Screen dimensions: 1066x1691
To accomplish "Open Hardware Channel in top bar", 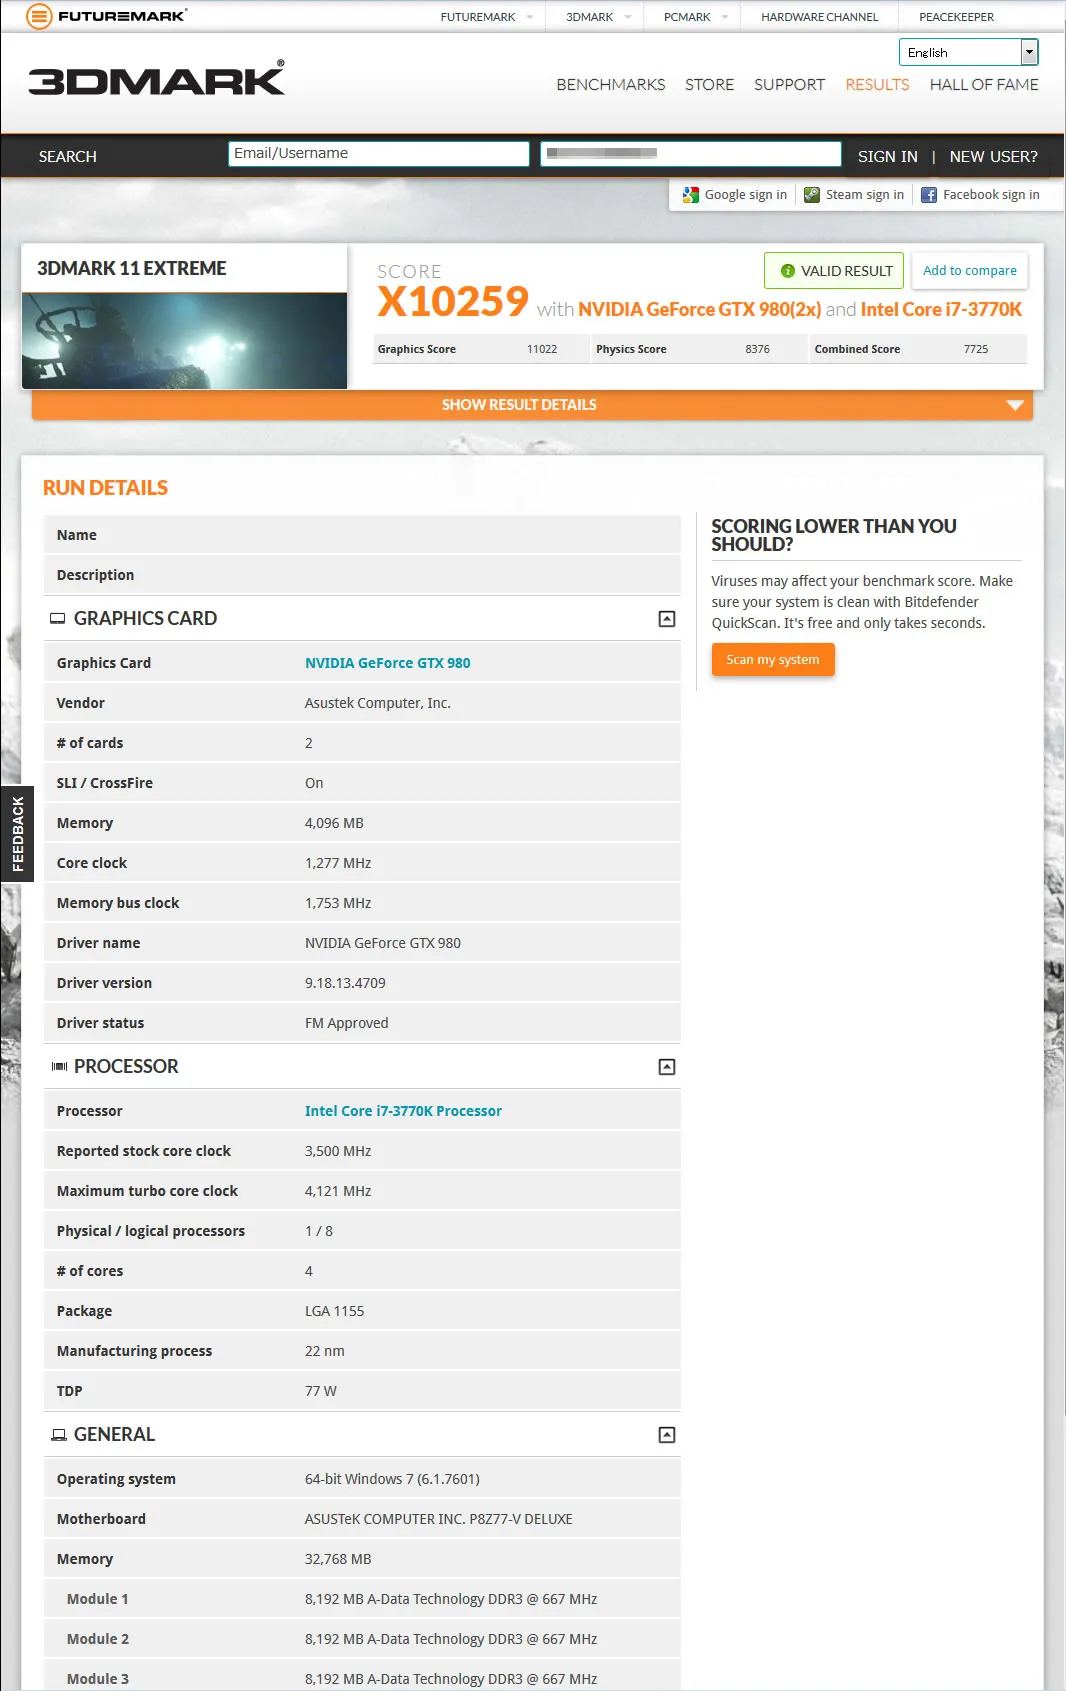I will pyautogui.click(x=820, y=17).
